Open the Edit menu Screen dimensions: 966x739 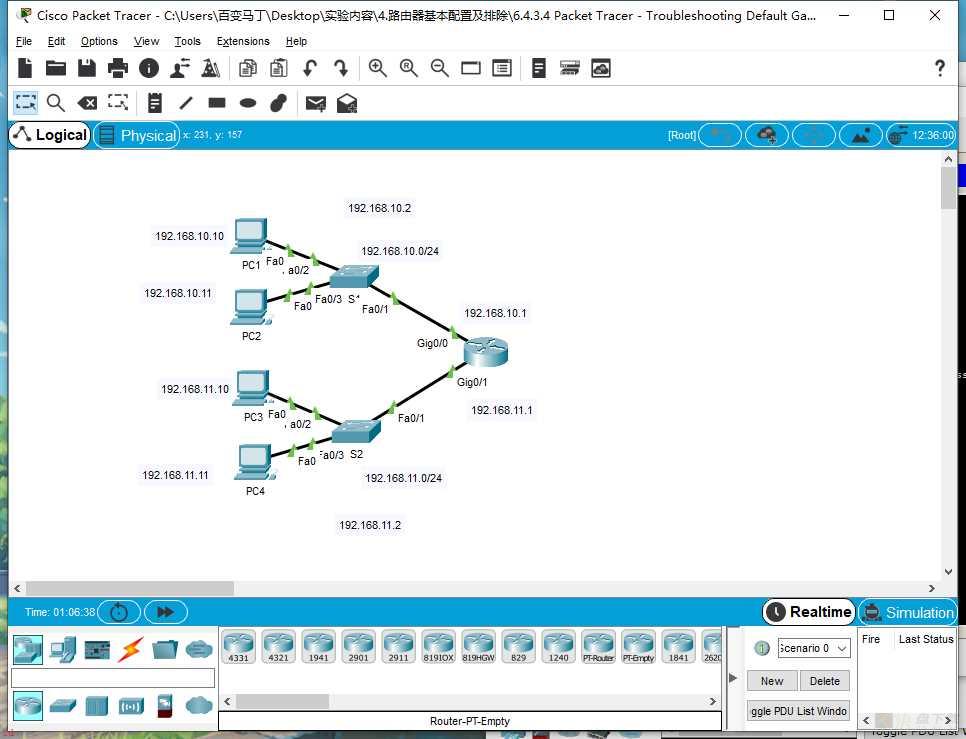pos(56,41)
